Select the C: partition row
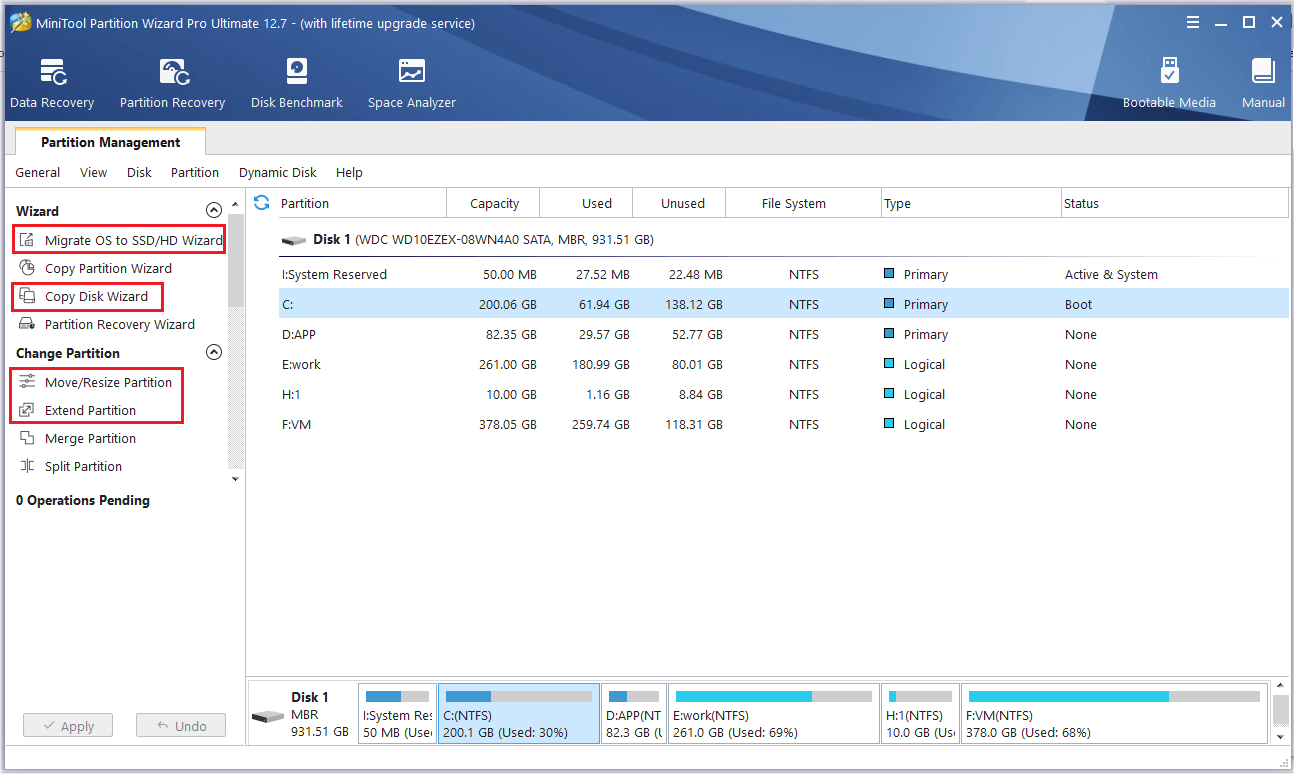Viewport: 1296px width, 774px height. (x=784, y=304)
